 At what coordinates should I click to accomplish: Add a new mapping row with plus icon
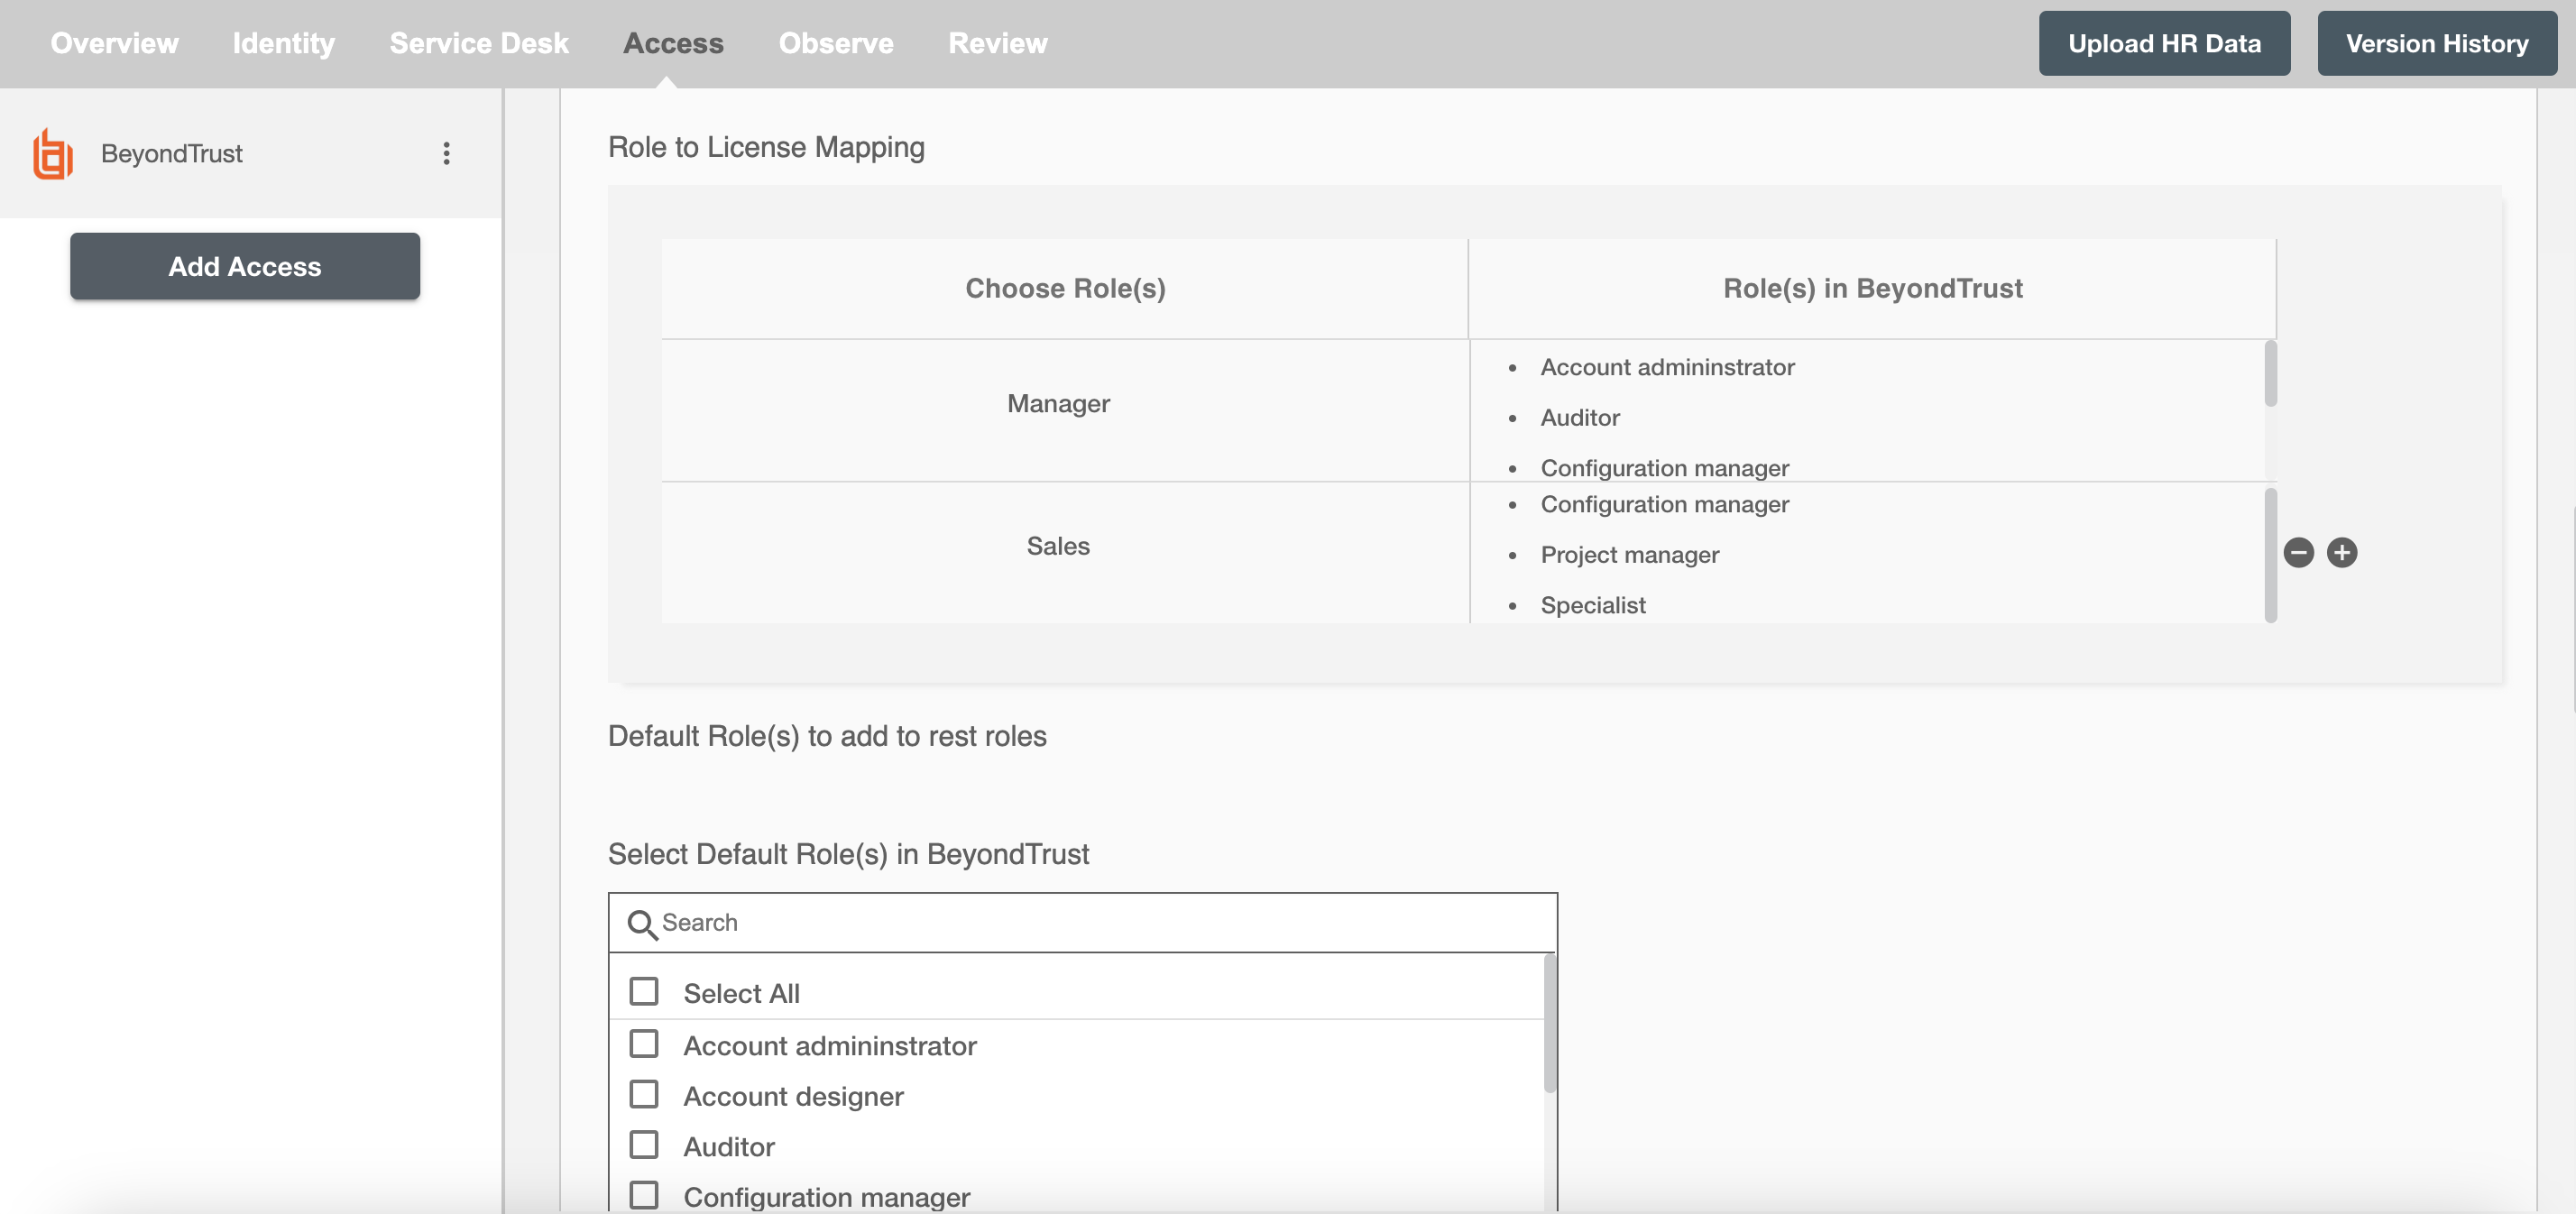click(x=2342, y=552)
